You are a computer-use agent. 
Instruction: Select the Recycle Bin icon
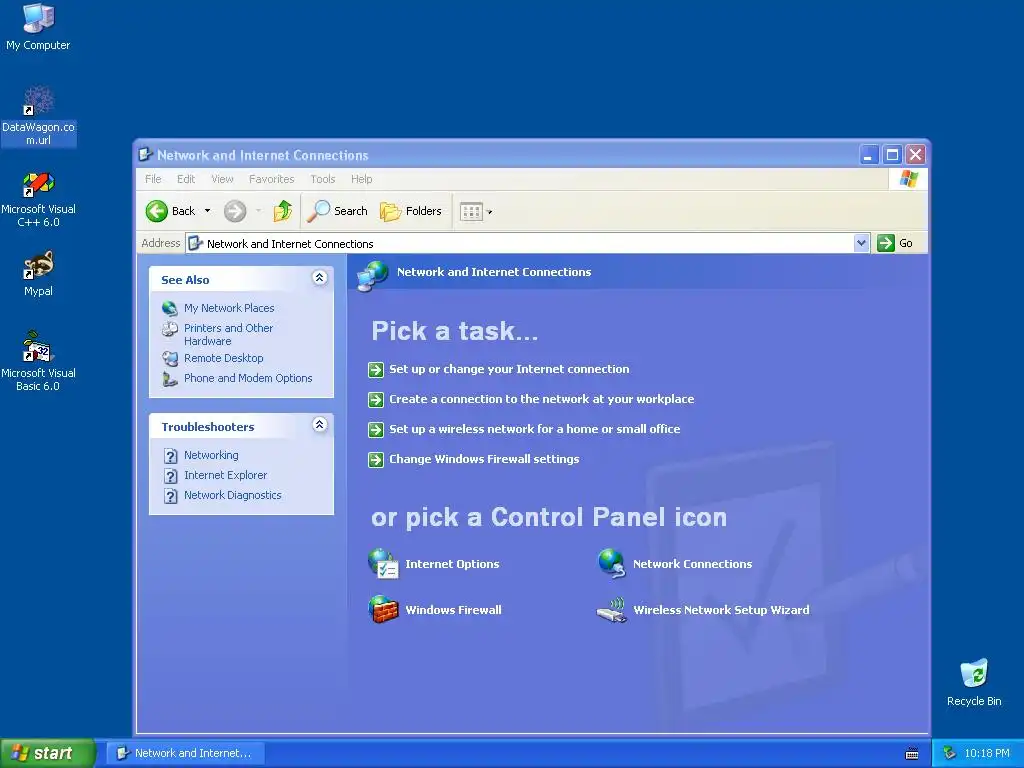[x=974, y=682]
